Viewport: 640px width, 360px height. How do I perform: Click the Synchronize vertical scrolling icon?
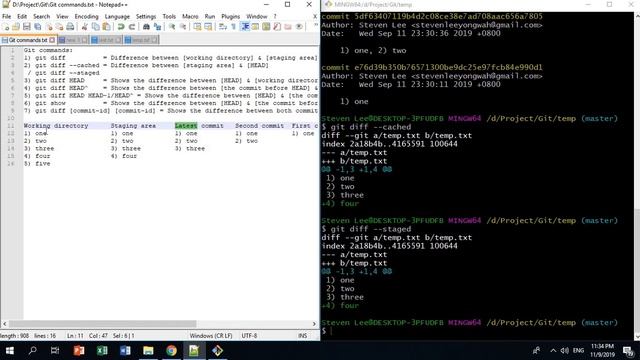click(198, 27)
